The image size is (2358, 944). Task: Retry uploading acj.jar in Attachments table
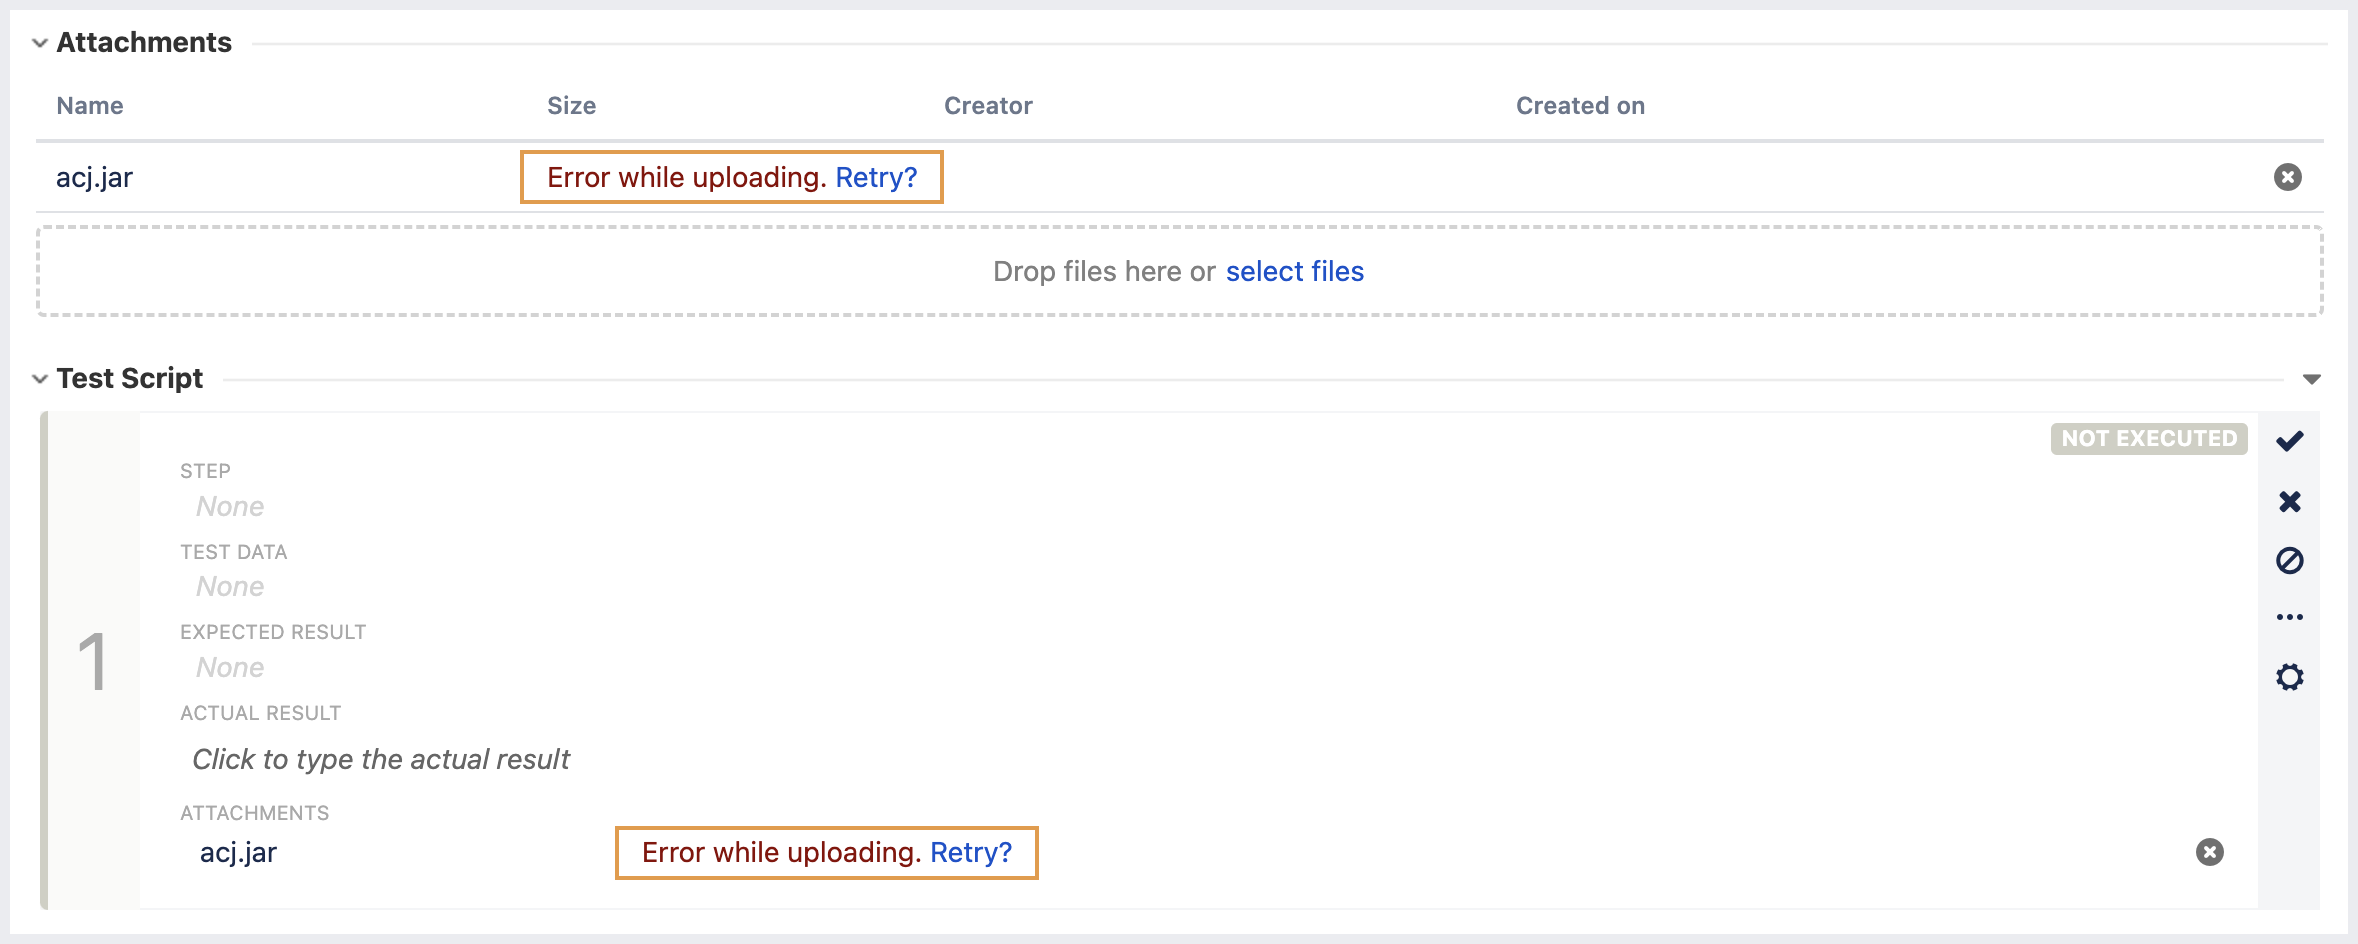[x=876, y=177]
